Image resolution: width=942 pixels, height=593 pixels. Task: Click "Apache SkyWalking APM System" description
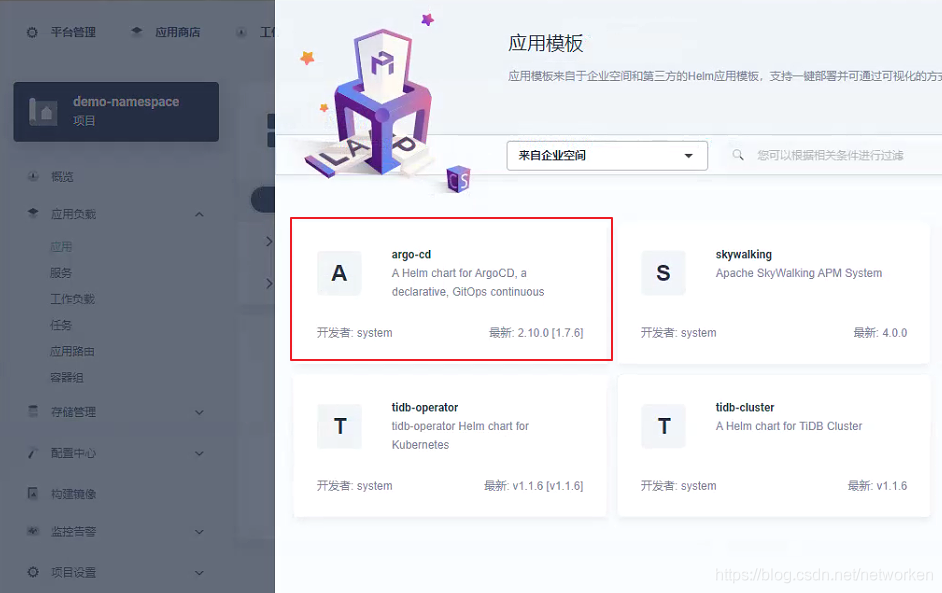click(799, 273)
